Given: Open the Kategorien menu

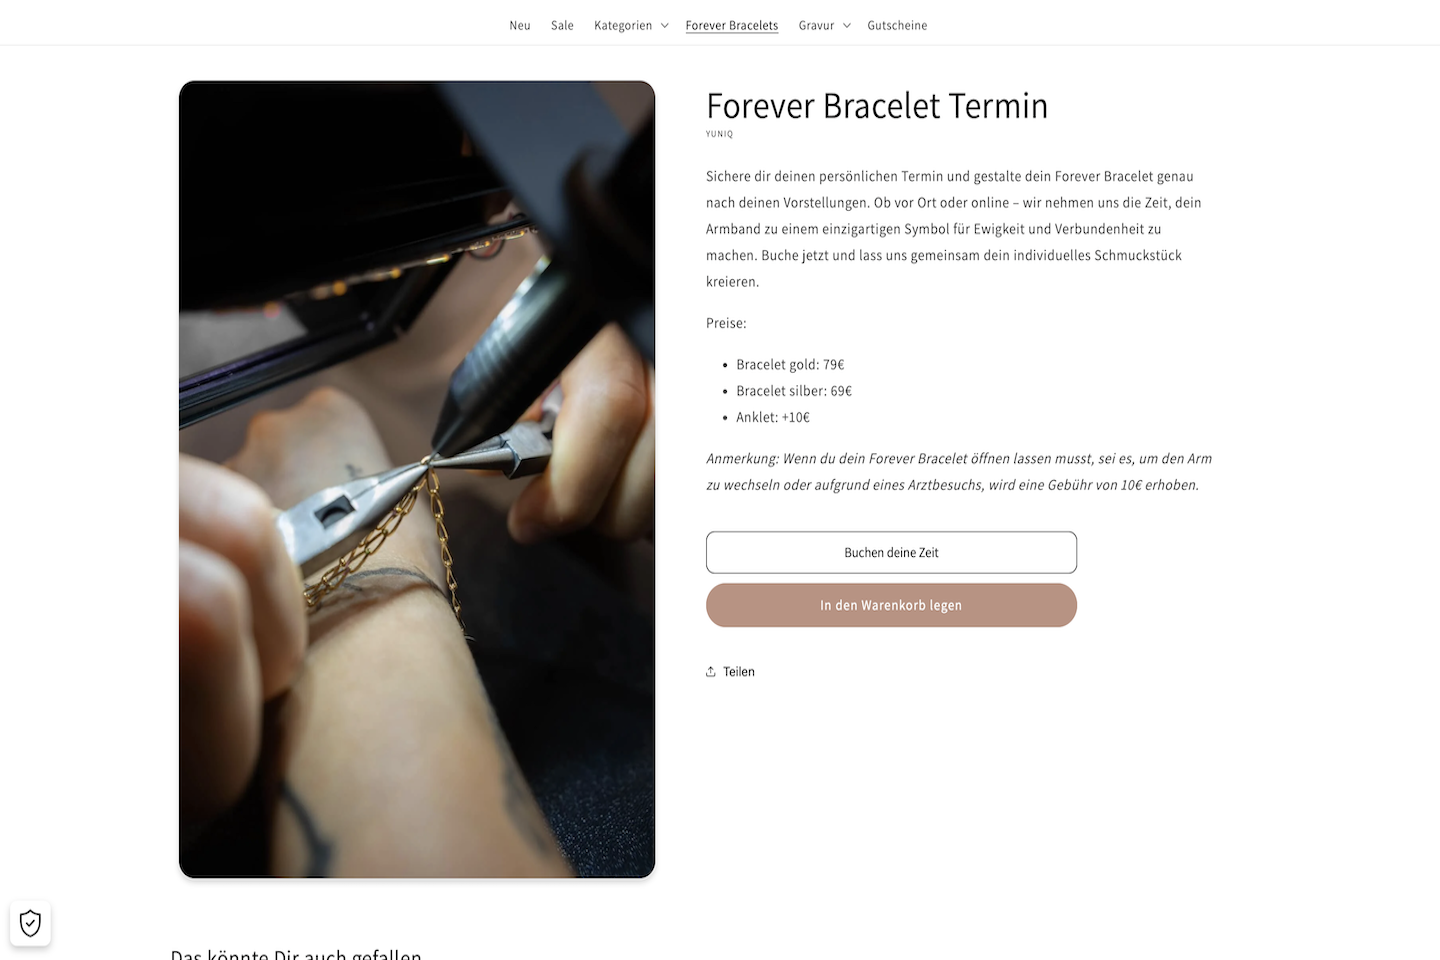Looking at the screenshot, I should (x=623, y=26).
